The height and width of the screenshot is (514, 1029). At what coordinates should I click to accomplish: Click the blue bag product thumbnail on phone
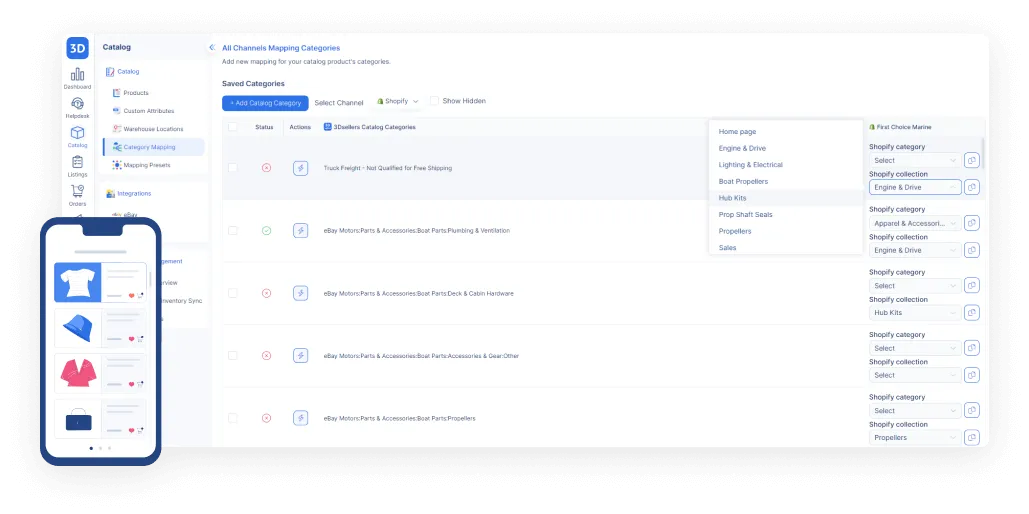pos(77,419)
